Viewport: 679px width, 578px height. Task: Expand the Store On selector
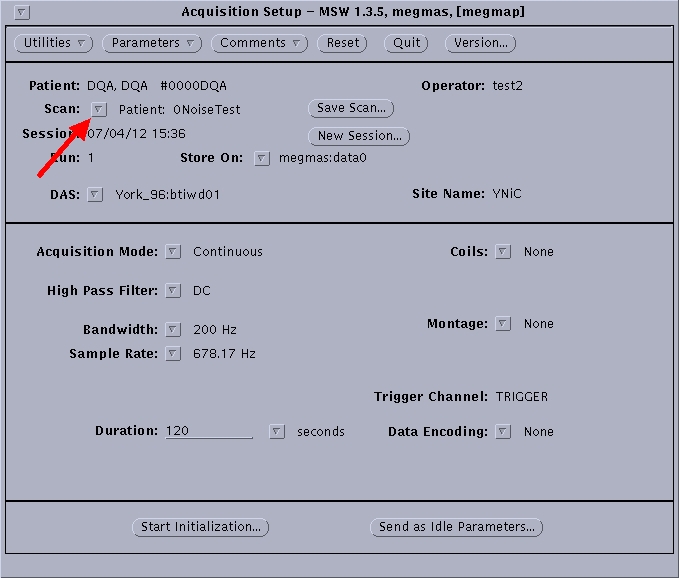[x=262, y=158]
